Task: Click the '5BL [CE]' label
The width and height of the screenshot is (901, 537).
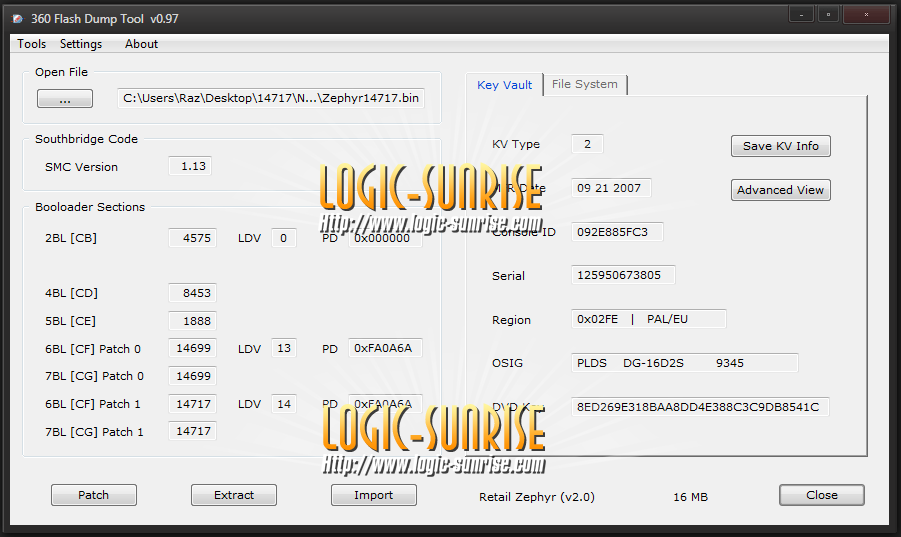Action: [70, 321]
